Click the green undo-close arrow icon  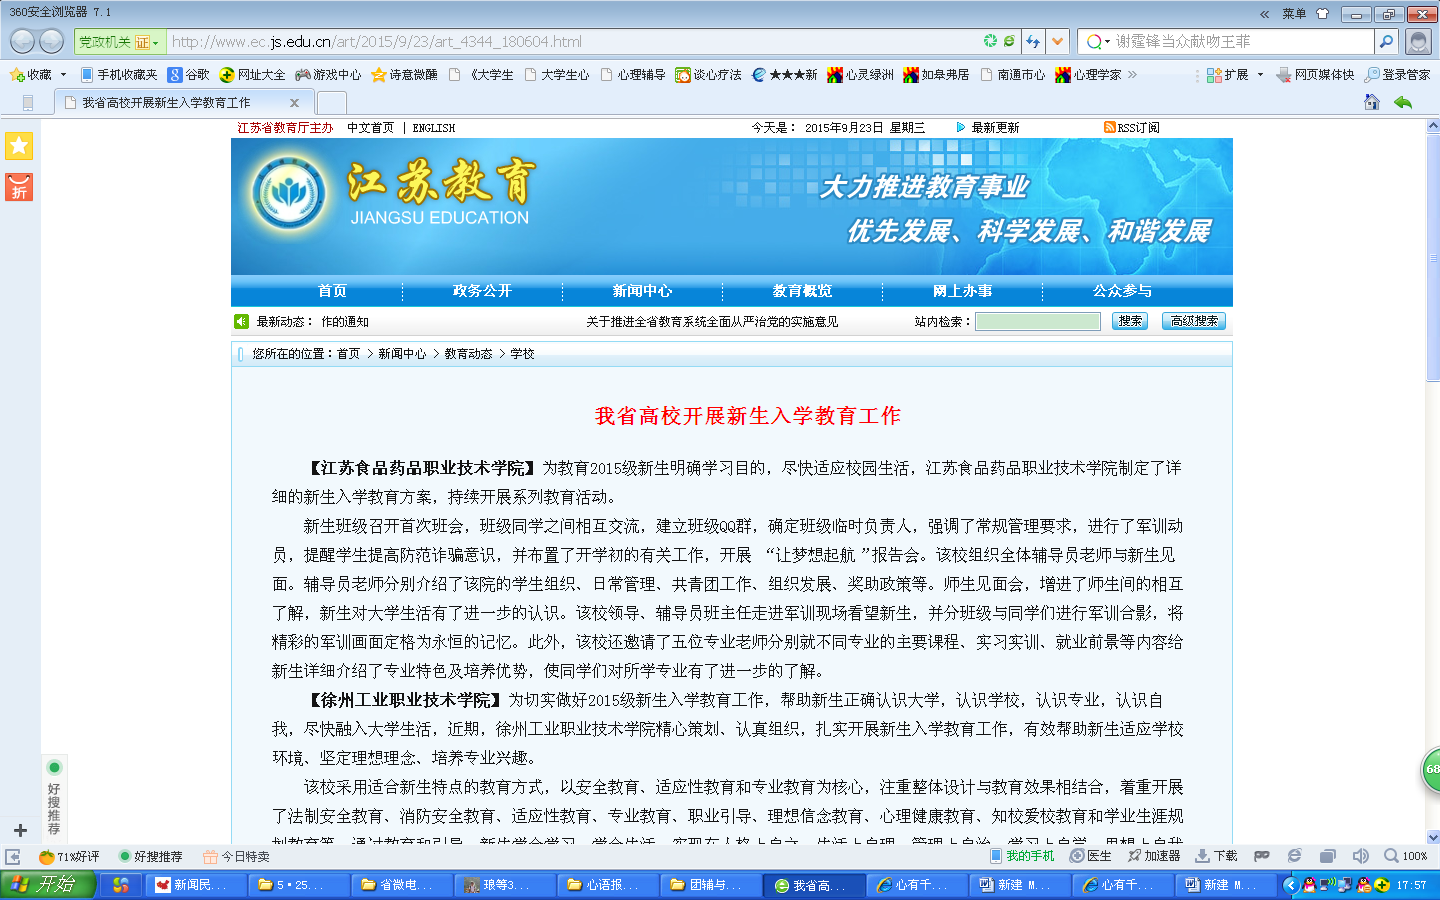pos(1403,102)
